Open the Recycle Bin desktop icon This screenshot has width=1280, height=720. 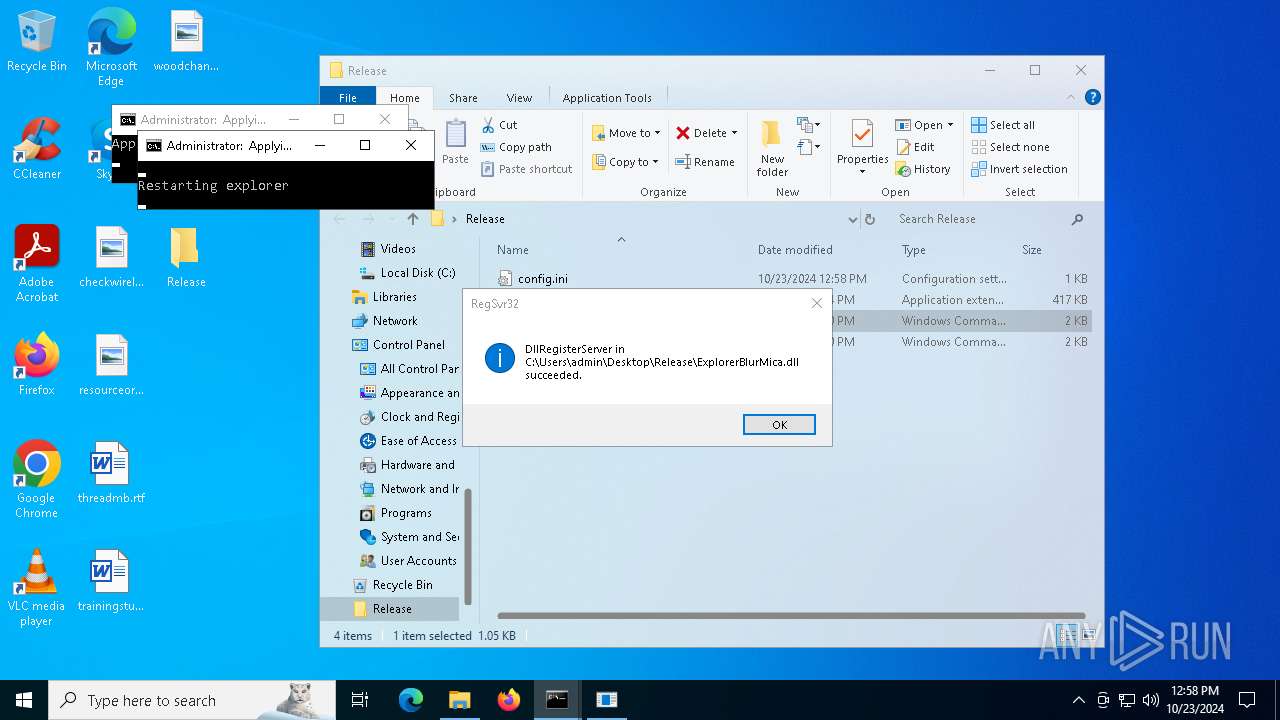(x=37, y=42)
